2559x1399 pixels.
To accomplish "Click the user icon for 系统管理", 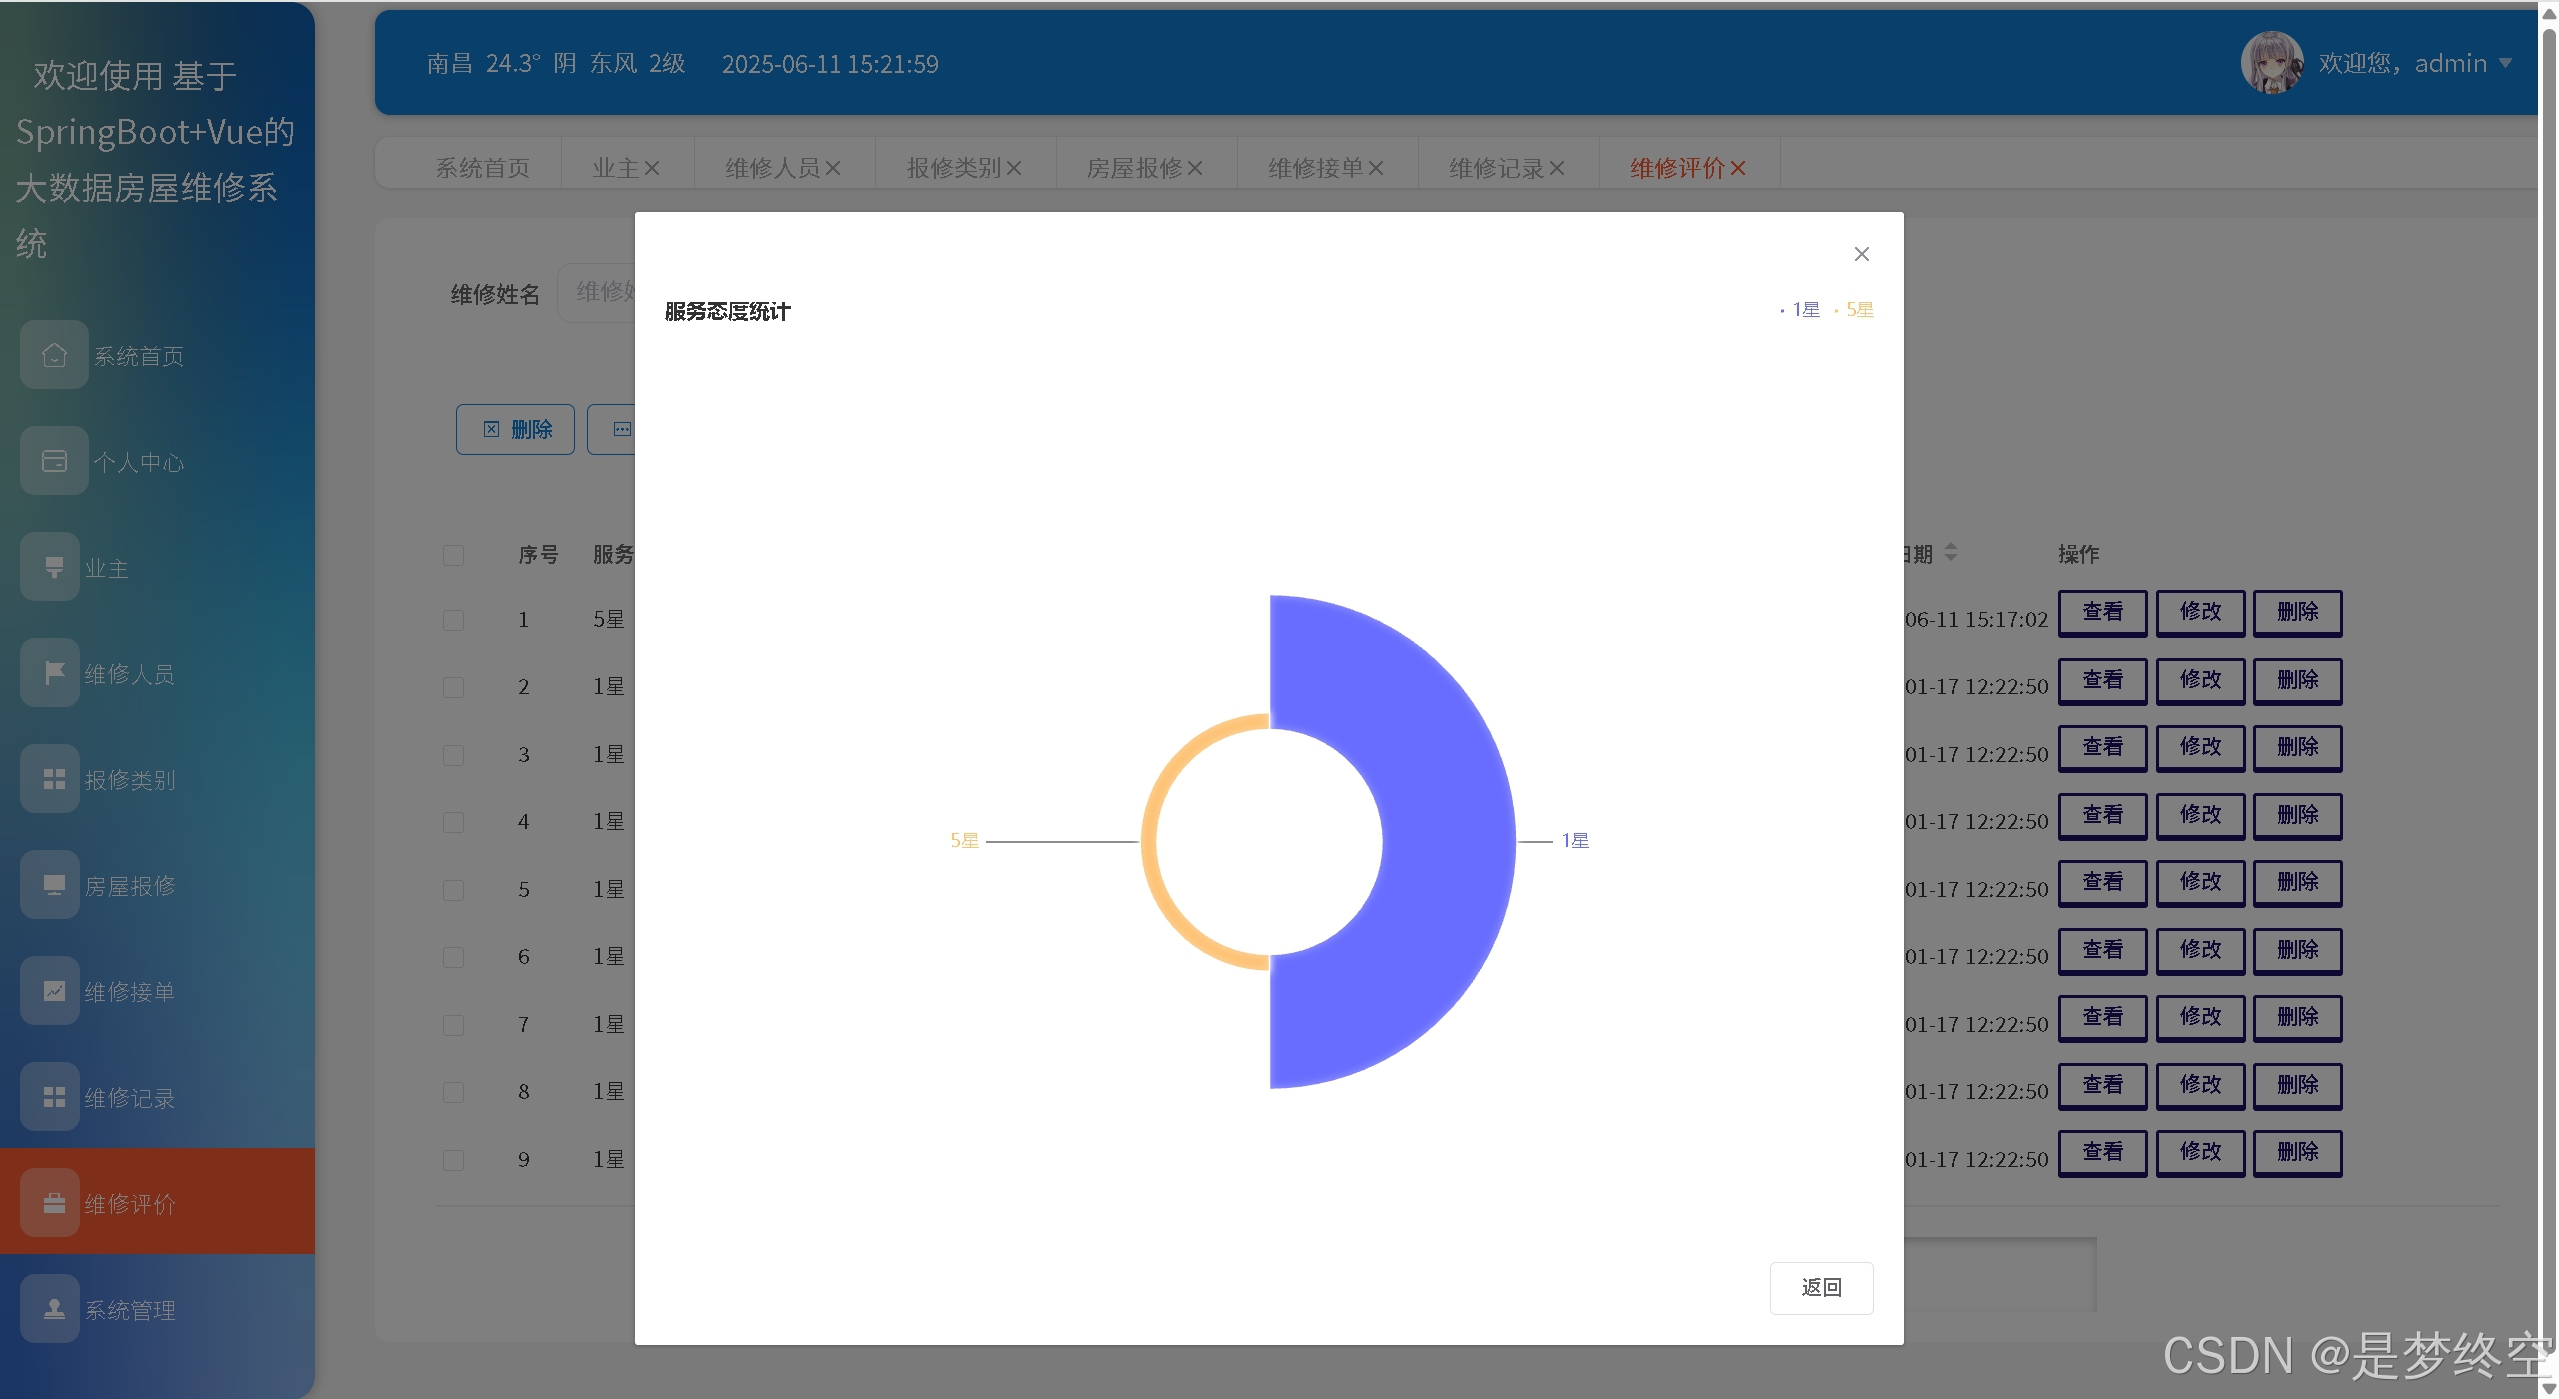I will pyautogui.click(x=54, y=1309).
